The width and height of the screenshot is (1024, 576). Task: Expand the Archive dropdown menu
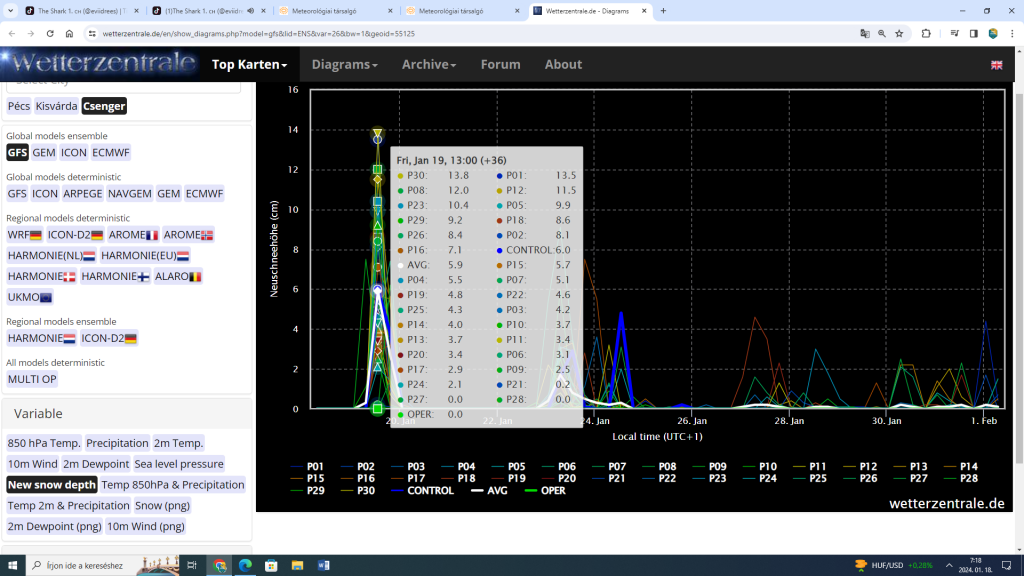[x=429, y=64]
